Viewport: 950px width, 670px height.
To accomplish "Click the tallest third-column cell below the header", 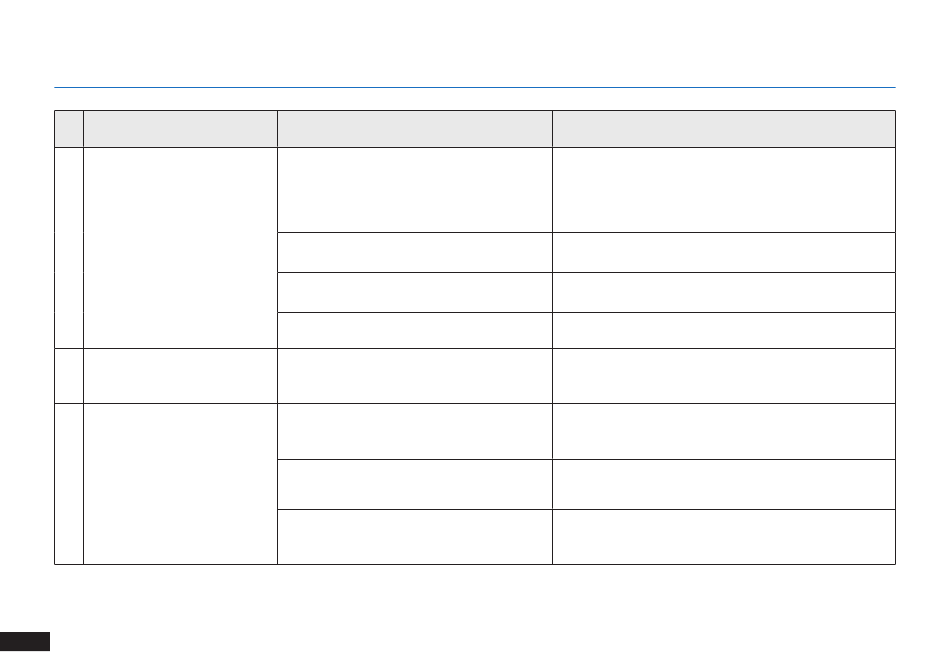I will click(415, 190).
